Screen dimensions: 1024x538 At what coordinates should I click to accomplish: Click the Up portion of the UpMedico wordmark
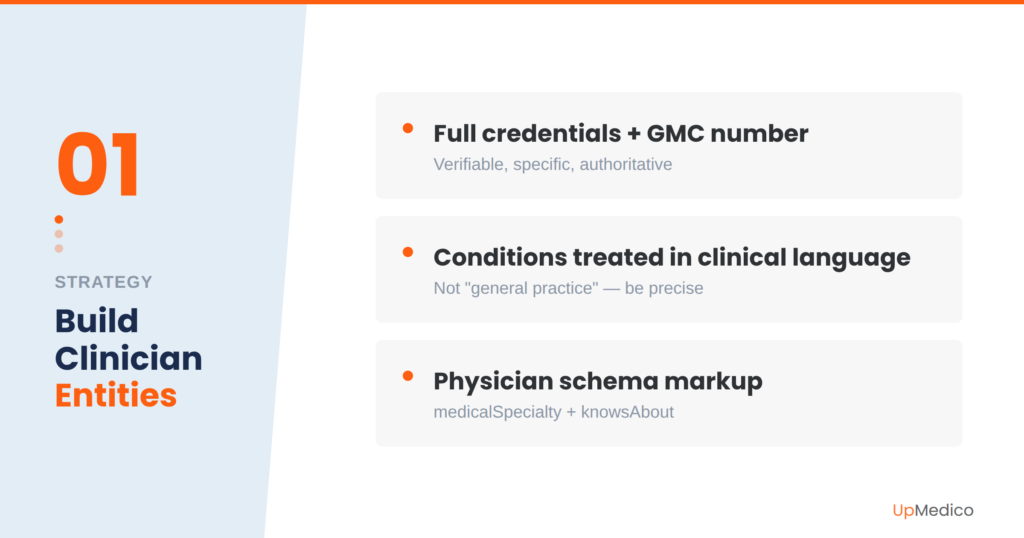[x=903, y=510]
